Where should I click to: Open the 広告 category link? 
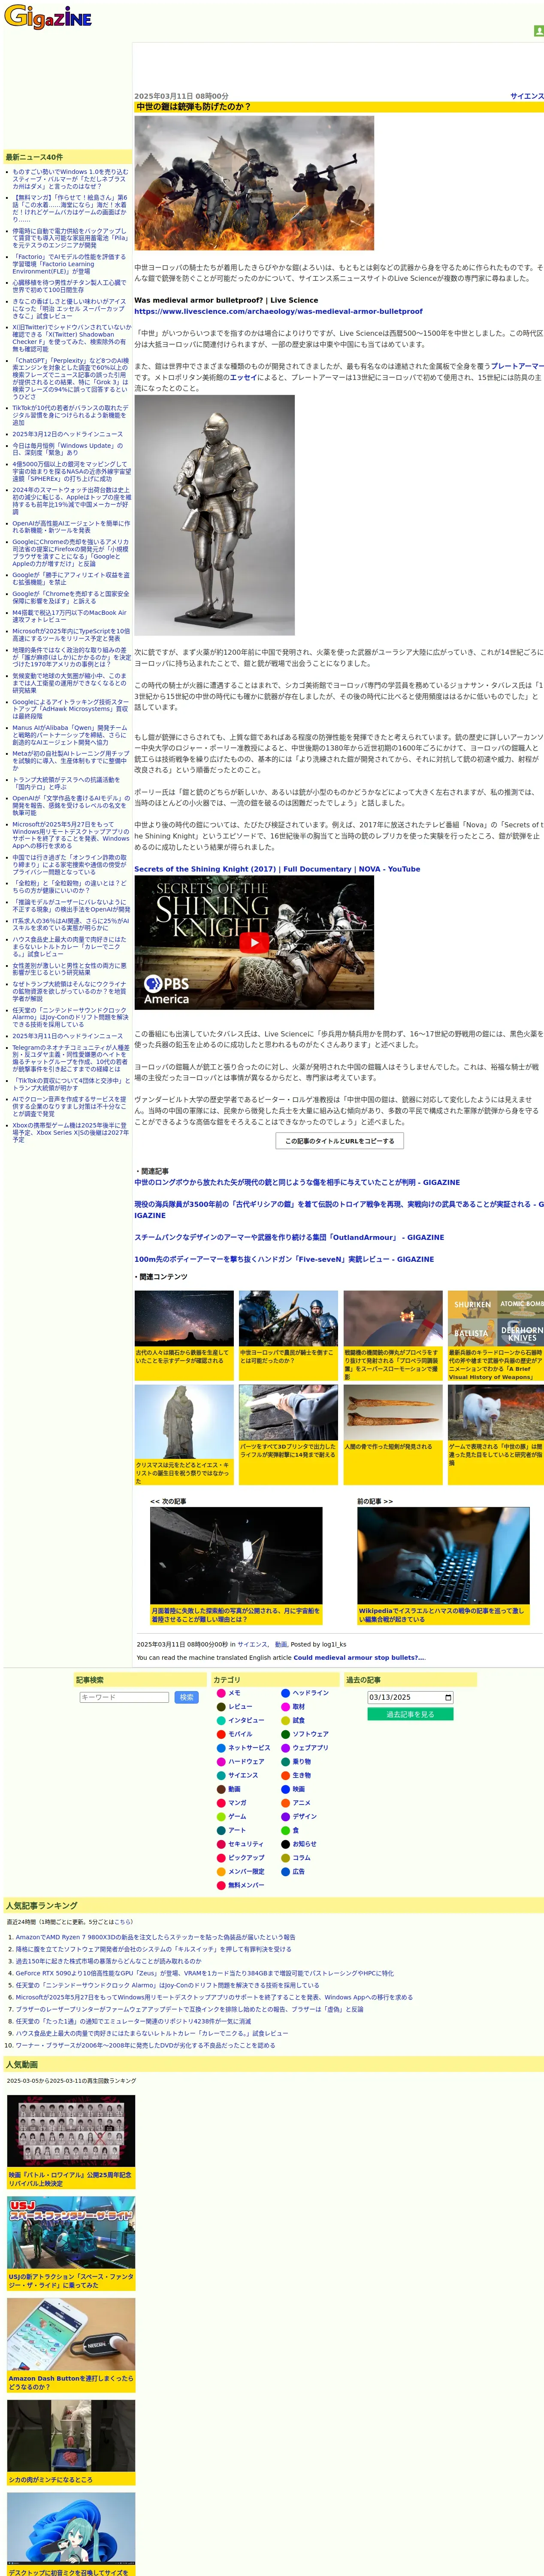pos(298,1871)
